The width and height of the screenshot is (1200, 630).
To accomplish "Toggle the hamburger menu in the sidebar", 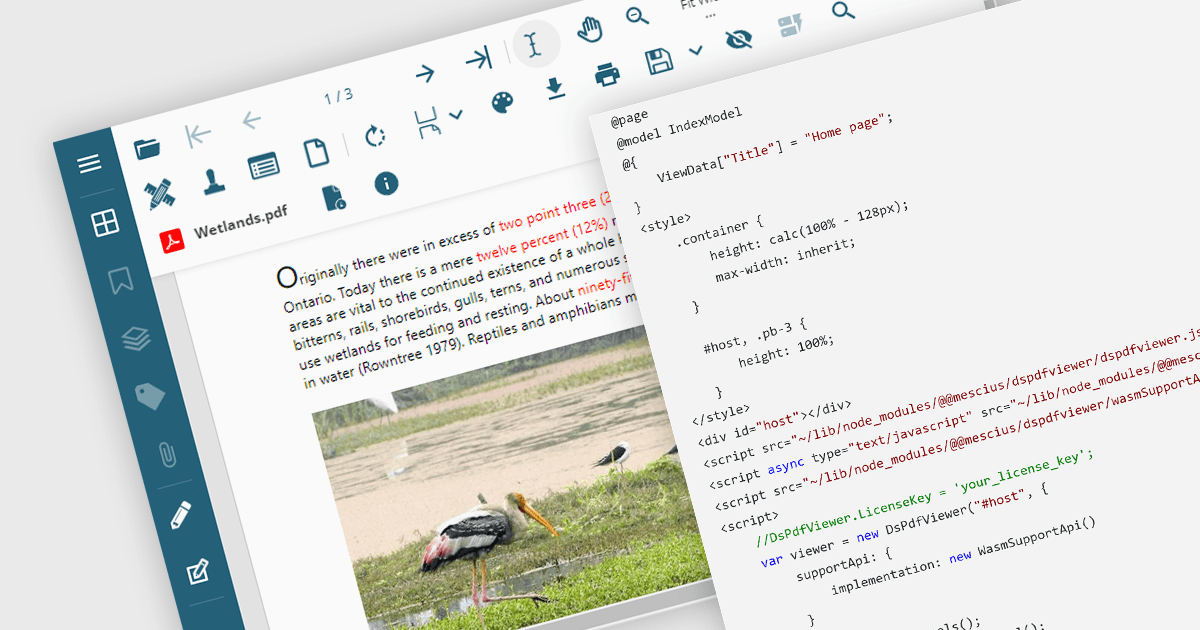I will click(x=89, y=163).
